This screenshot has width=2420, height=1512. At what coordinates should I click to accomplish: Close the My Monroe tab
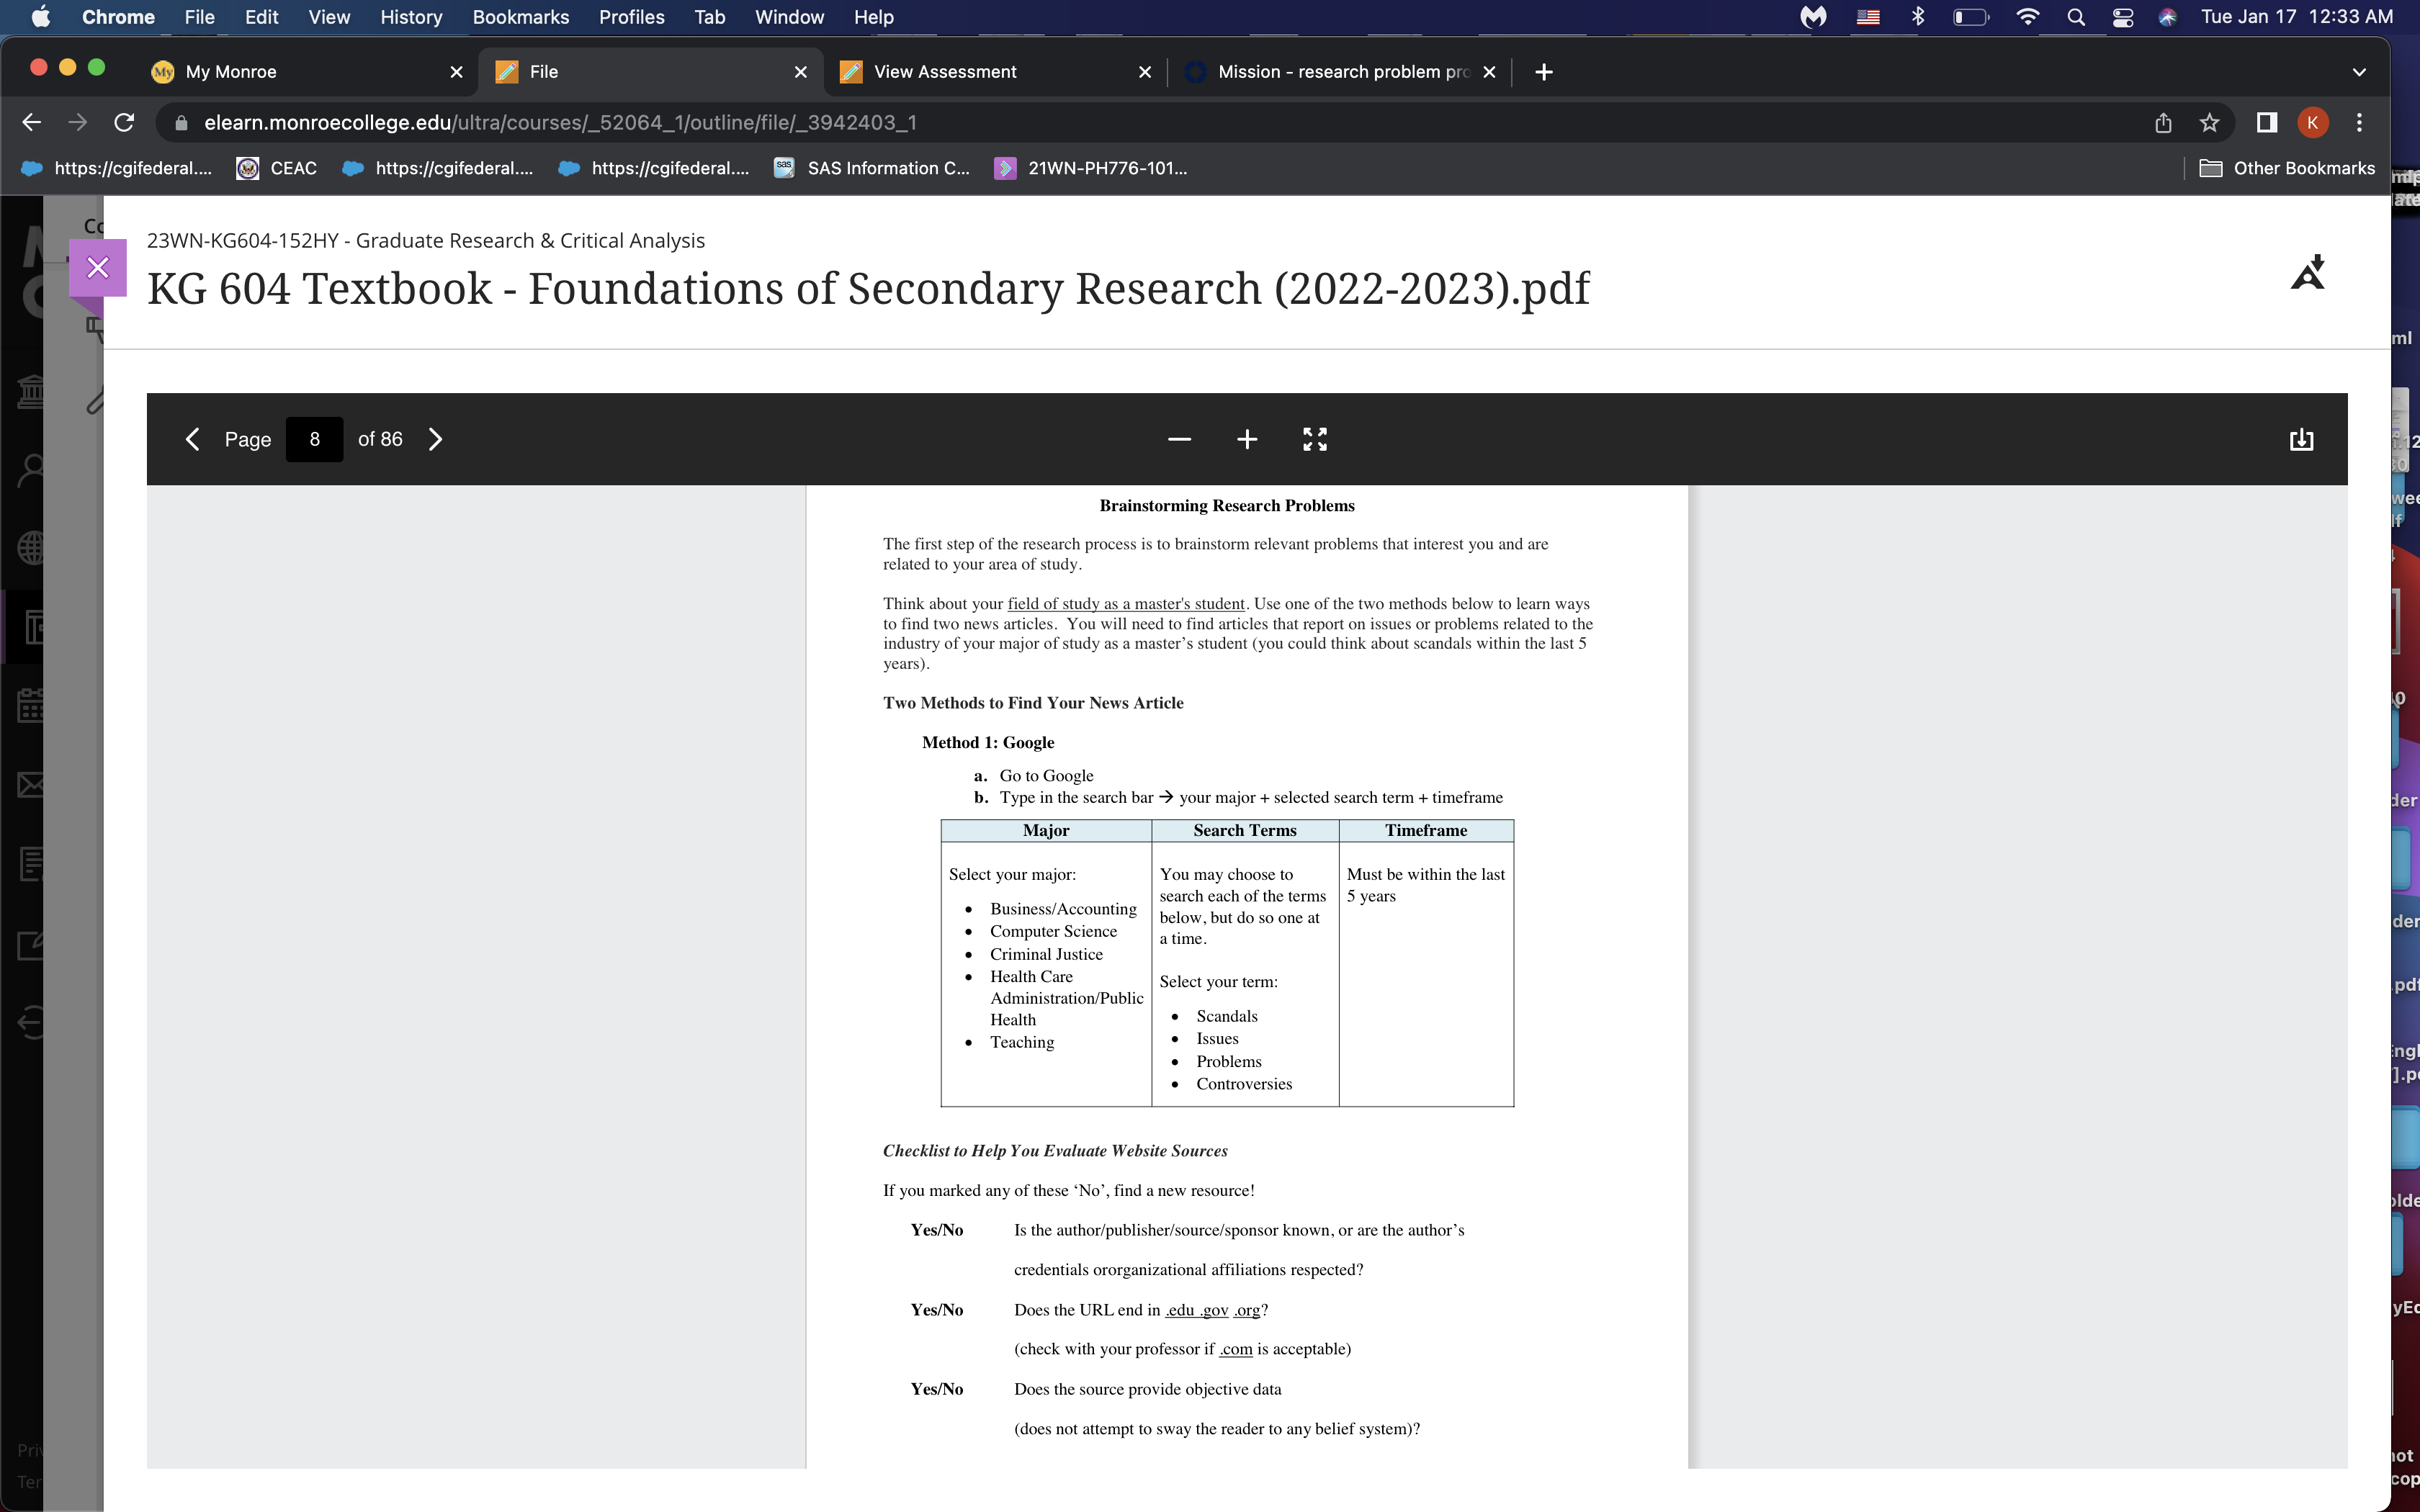click(x=456, y=72)
